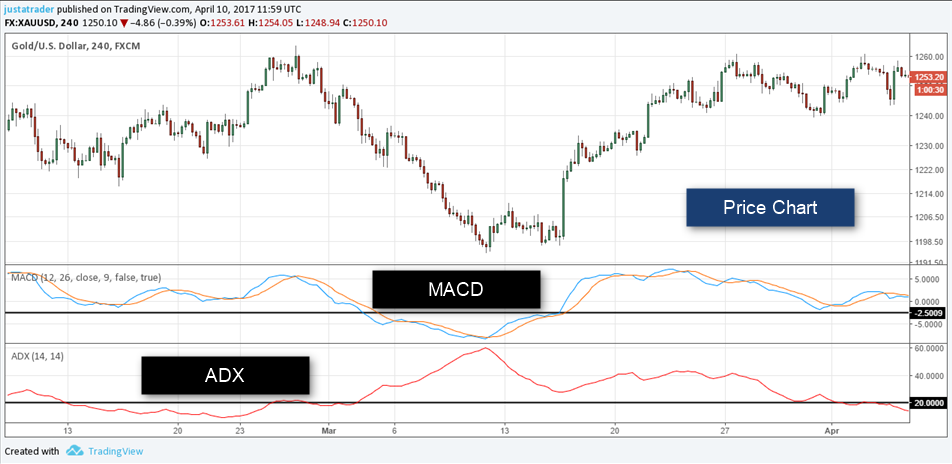Open the TradingView link at bottom
Screen dimensions: 952x464
point(115,451)
